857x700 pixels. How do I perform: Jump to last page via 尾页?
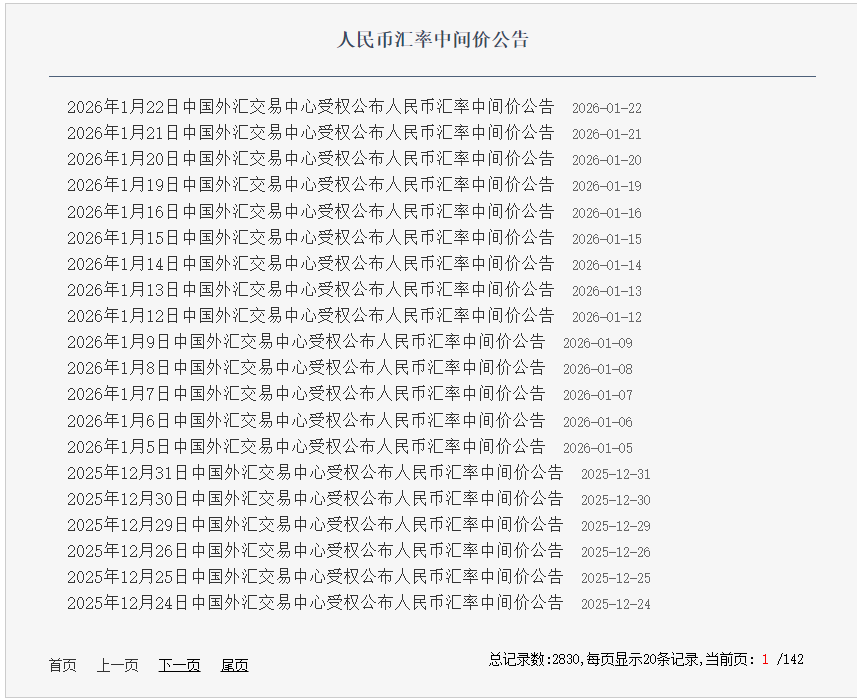(234, 665)
